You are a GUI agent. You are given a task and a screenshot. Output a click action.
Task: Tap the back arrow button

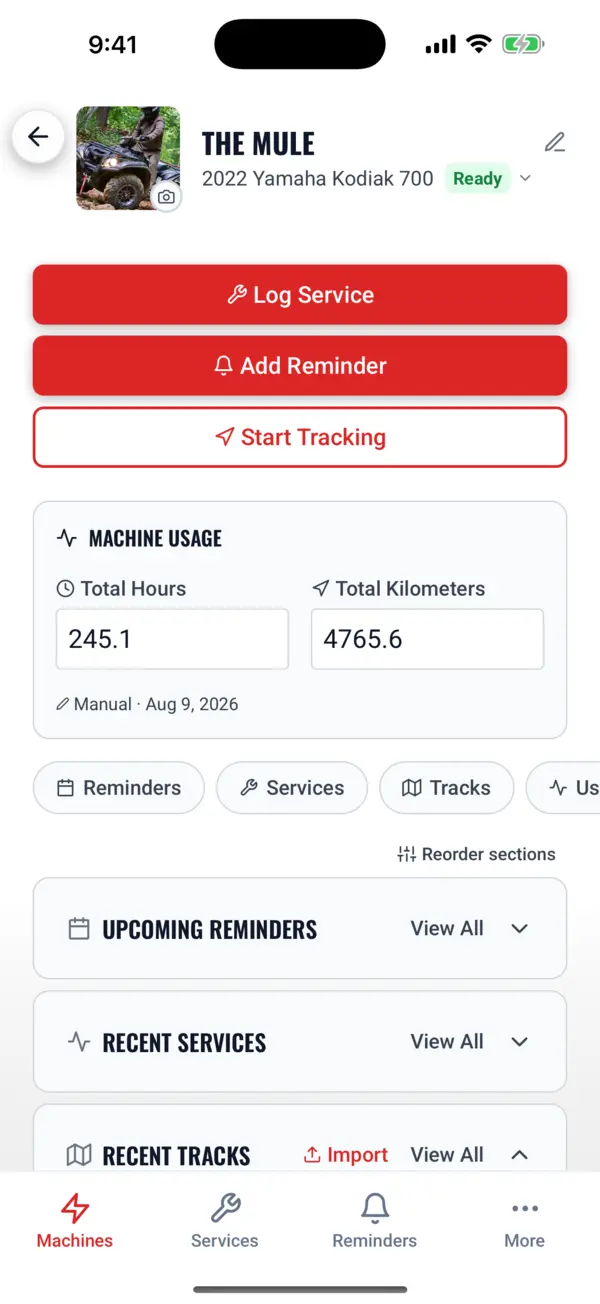(38, 137)
